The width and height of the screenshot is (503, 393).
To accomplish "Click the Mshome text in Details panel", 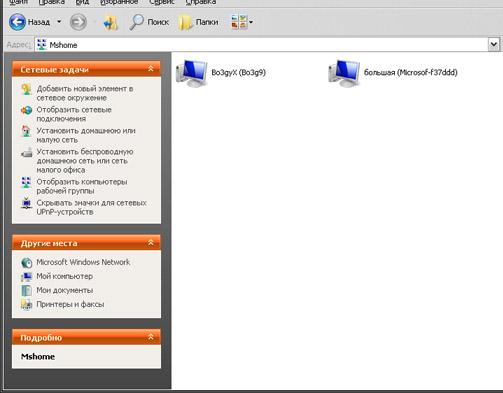I will (38, 356).
